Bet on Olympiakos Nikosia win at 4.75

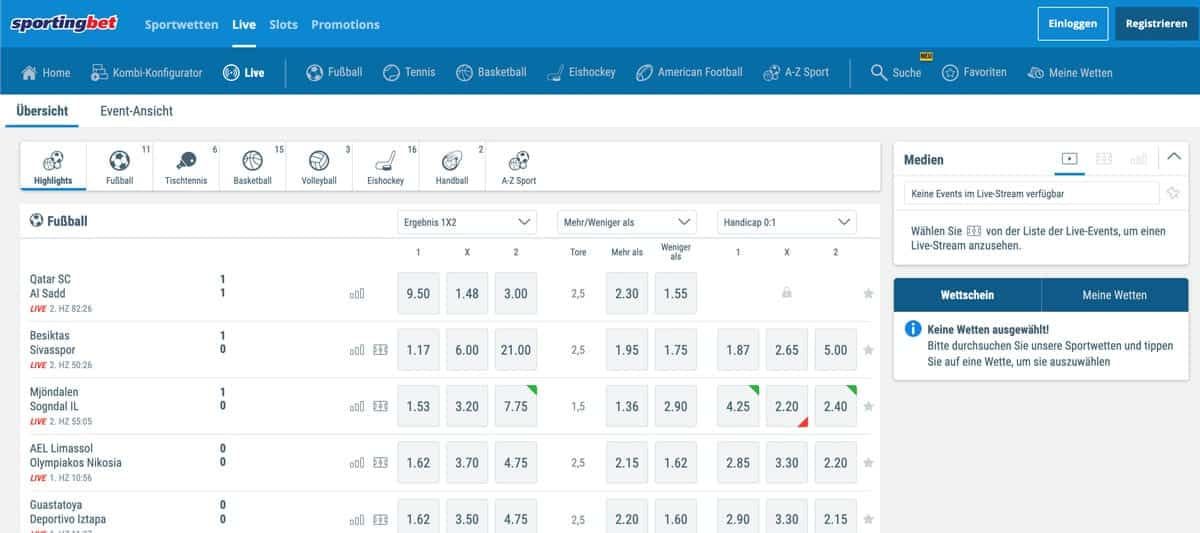click(x=516, y=463)
